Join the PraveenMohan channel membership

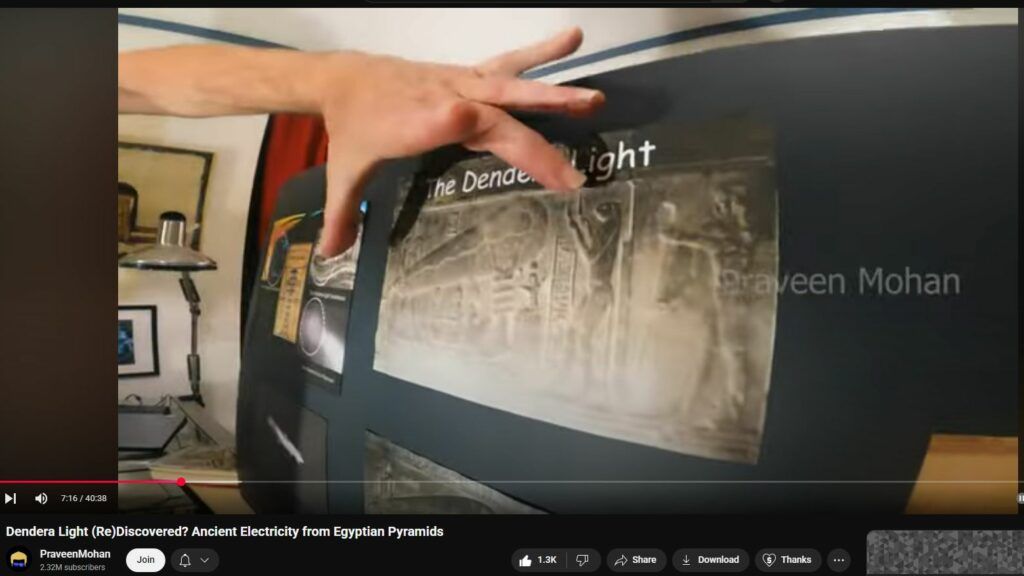[146, 560]
